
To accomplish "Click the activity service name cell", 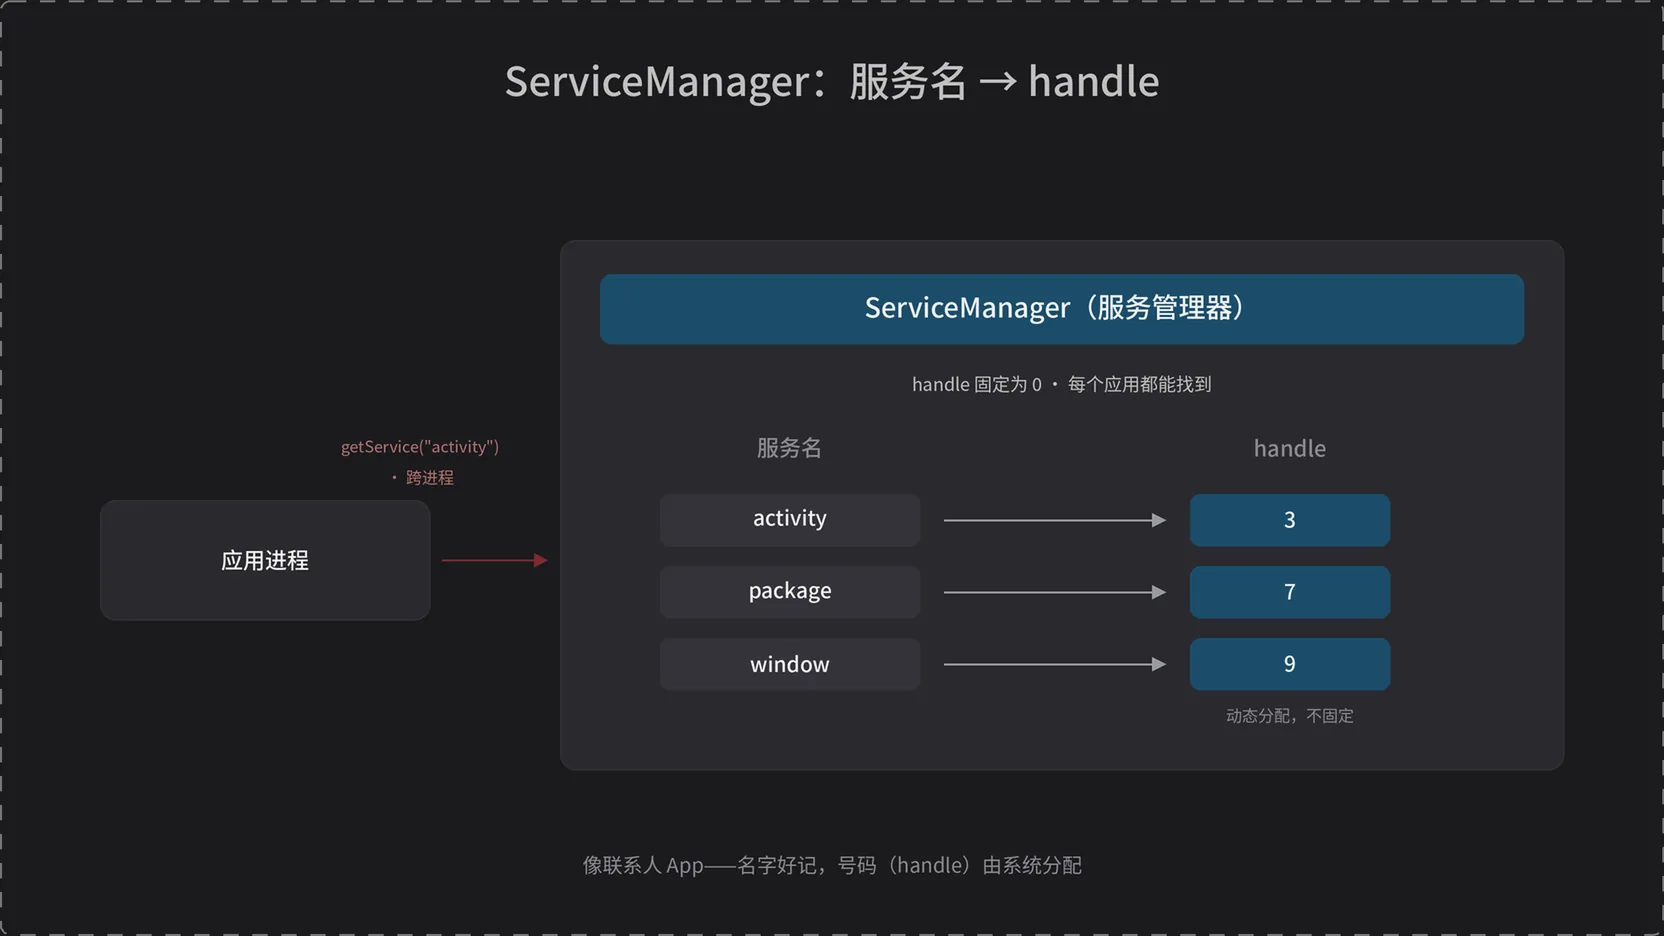I will click(790, 520).
